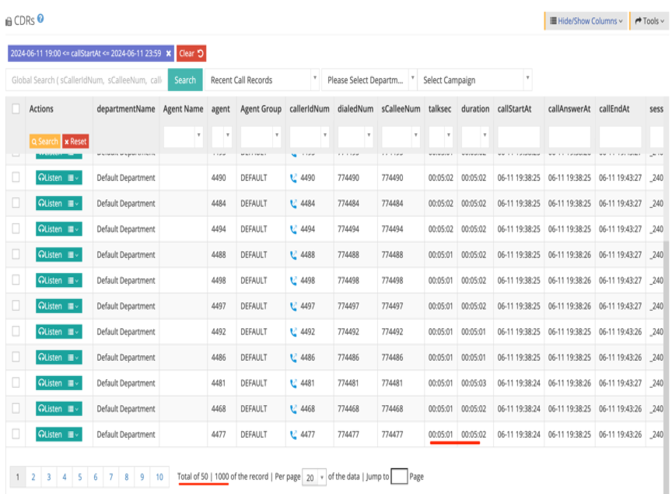Open the Please Select Department dropdown
The width and height of the screenshot is (672, 494).
(x=369, y=80)
